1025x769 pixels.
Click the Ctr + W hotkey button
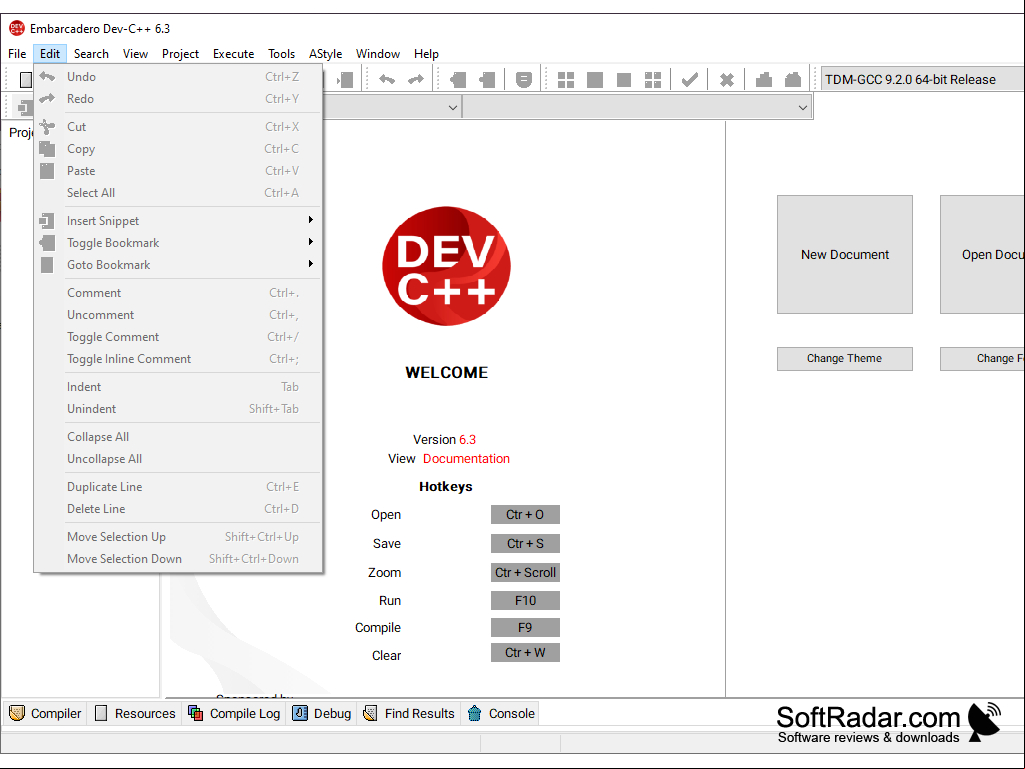(525, 653)
